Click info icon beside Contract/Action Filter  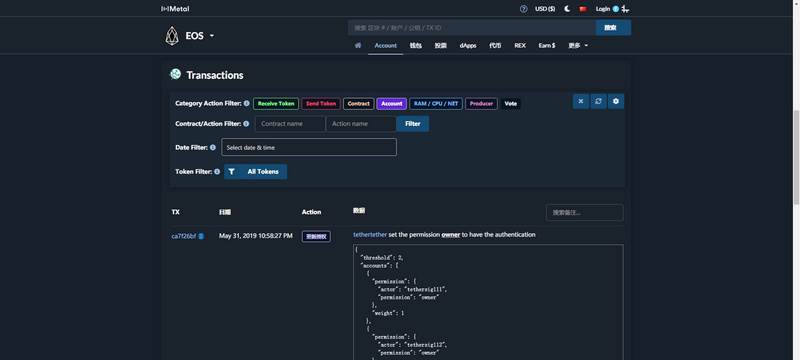(246, 123)
